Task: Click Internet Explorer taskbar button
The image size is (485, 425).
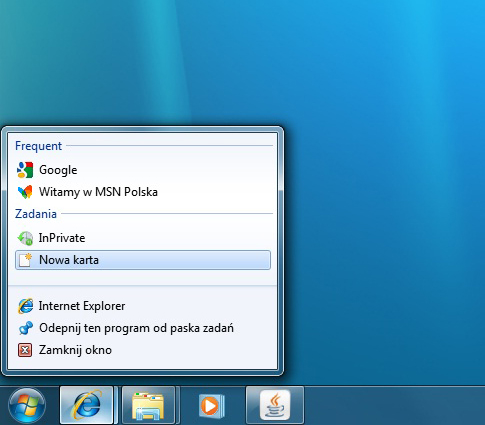Action: (x=86, y=405)
